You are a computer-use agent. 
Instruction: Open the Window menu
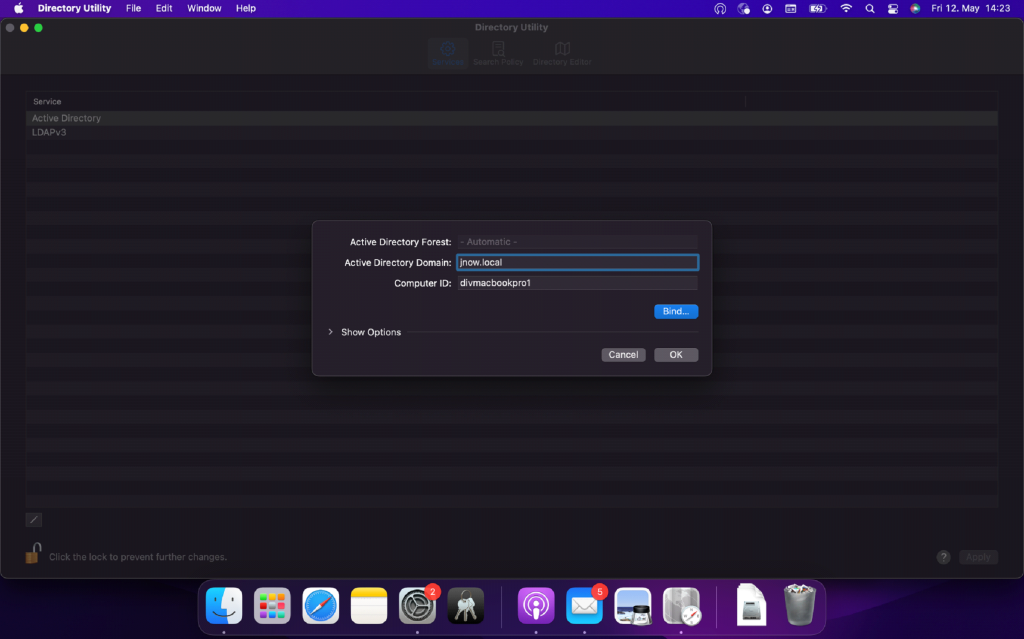point(204,8)
